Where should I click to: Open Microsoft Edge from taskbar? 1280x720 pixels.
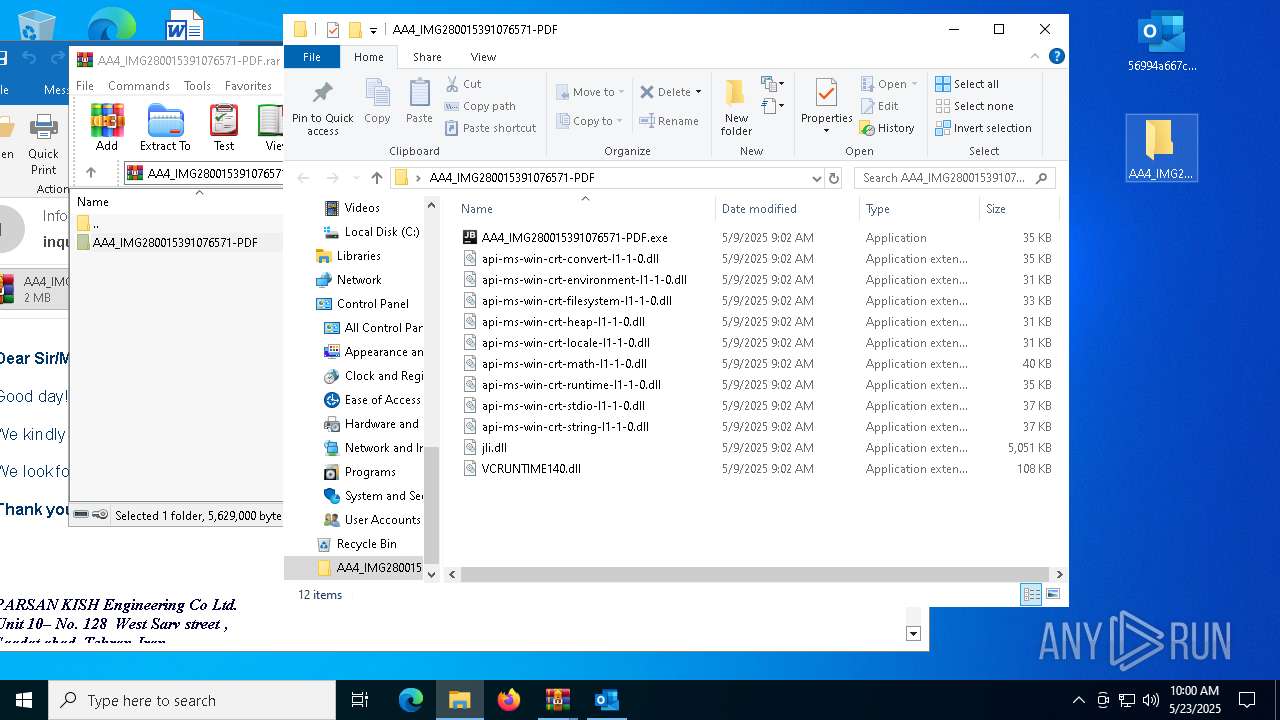click(411, 700)
